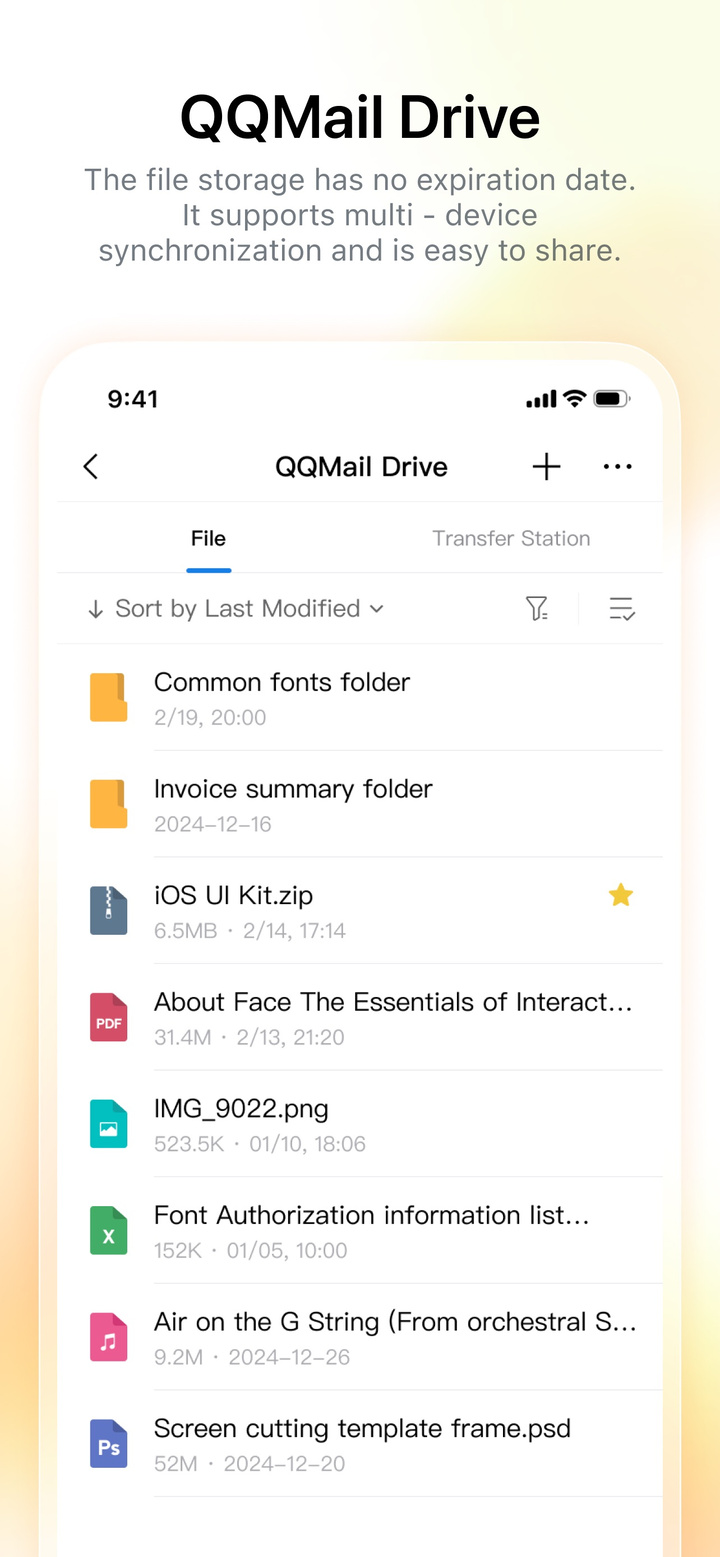Tap the descending sort arrow icon
The height and width of the screenshot is (1557, 720).
96,609
